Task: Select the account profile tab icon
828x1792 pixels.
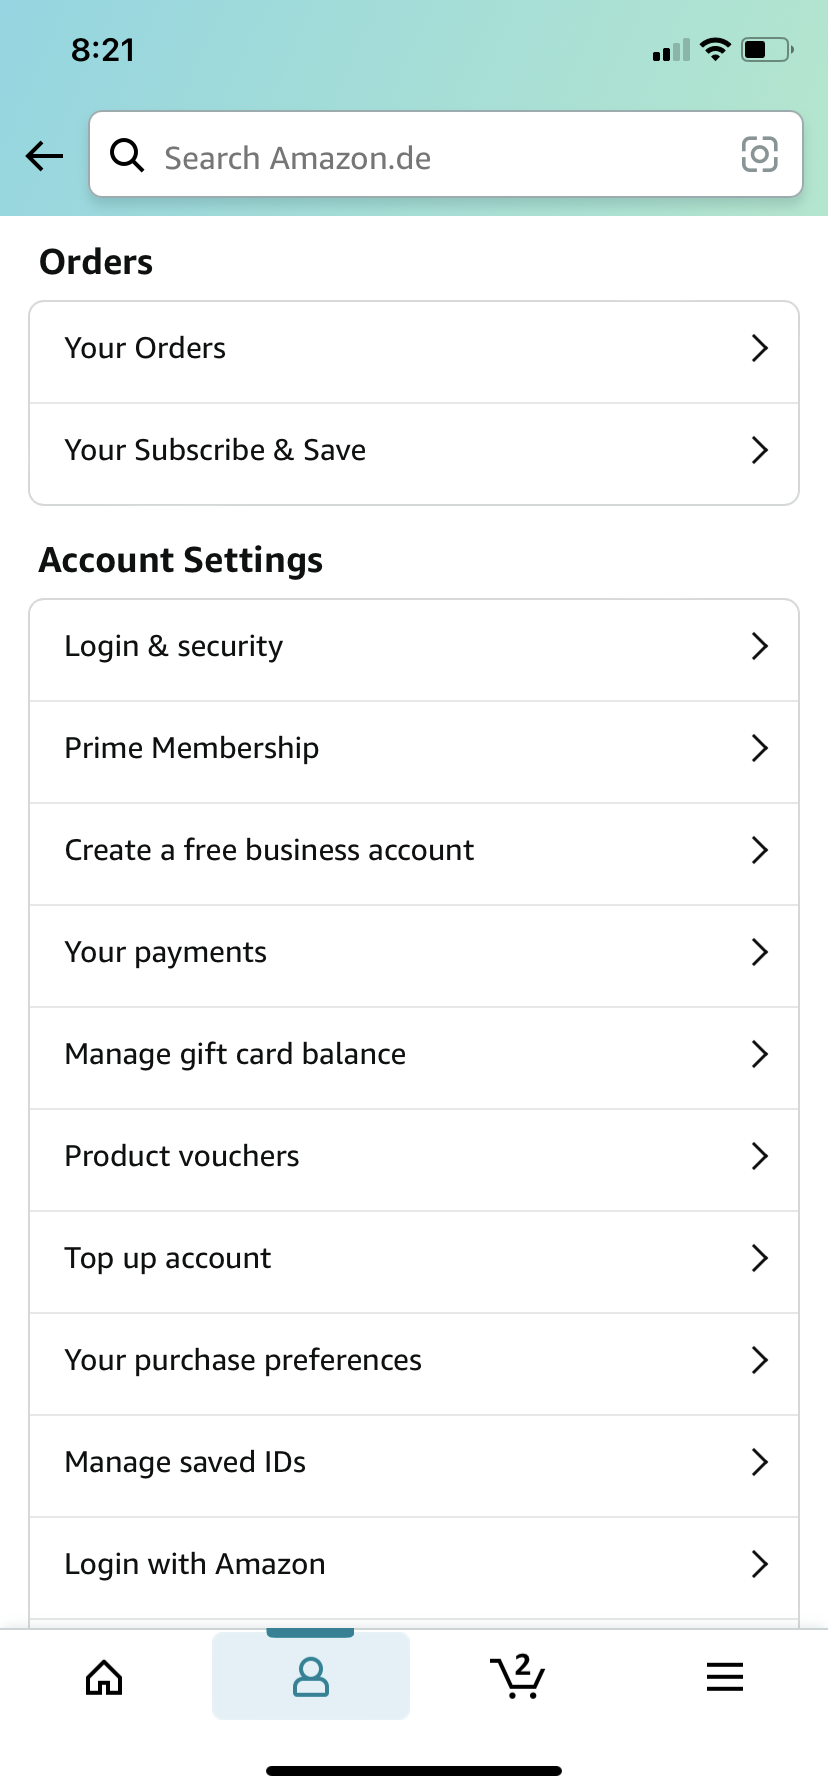Action: point(311,1677)
